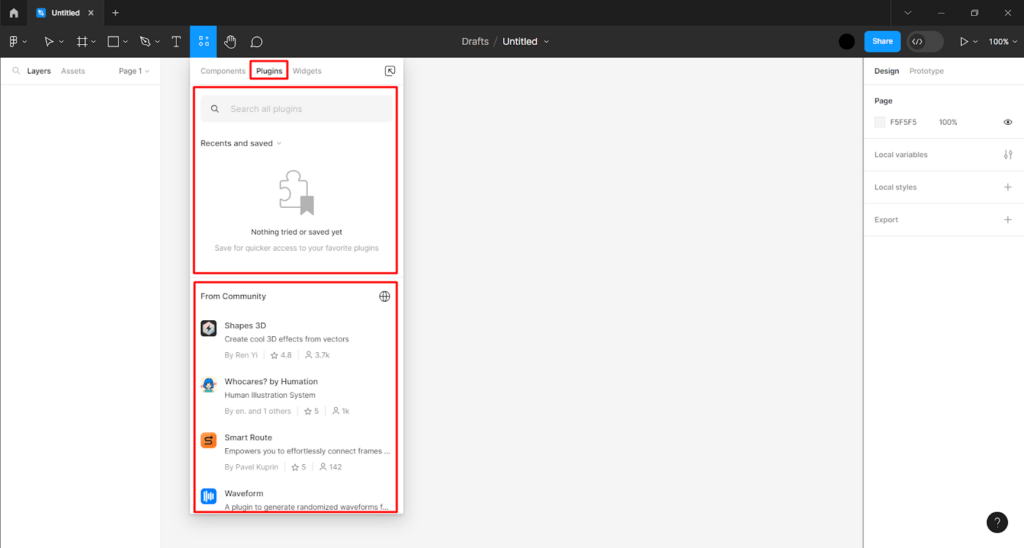Select the Text tool
The height and width of the screenshot is (548, 1024).
(x=176, y=42)
